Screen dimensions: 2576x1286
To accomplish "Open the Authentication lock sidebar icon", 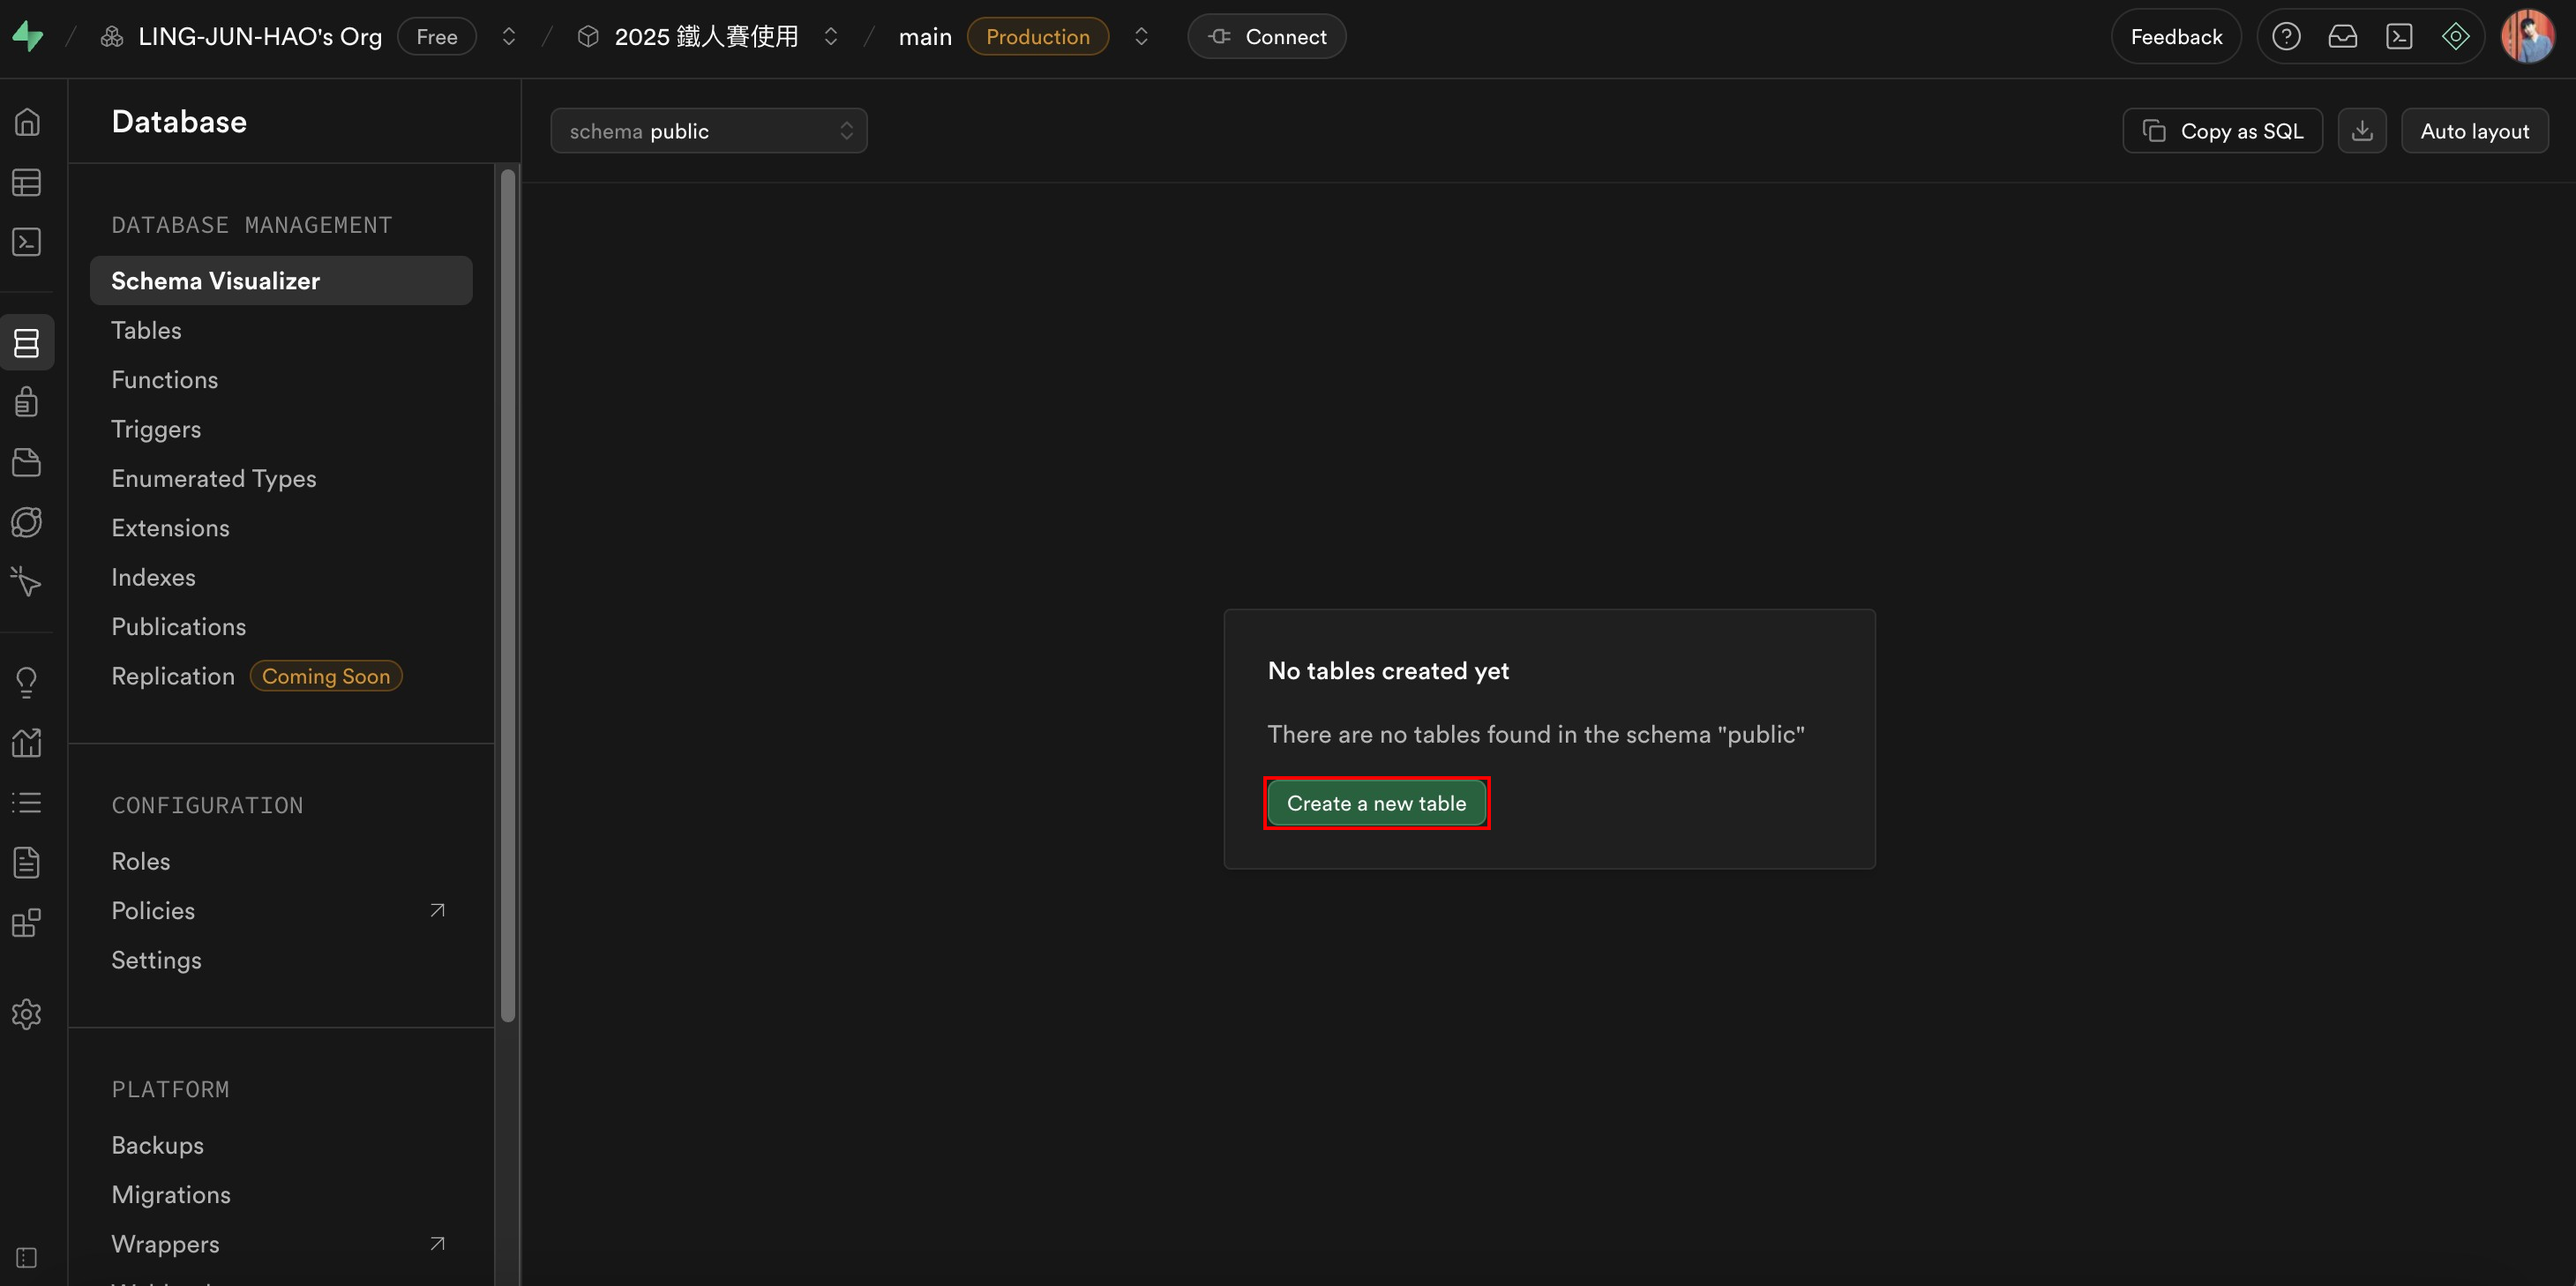I will click(x=27, y=402).
